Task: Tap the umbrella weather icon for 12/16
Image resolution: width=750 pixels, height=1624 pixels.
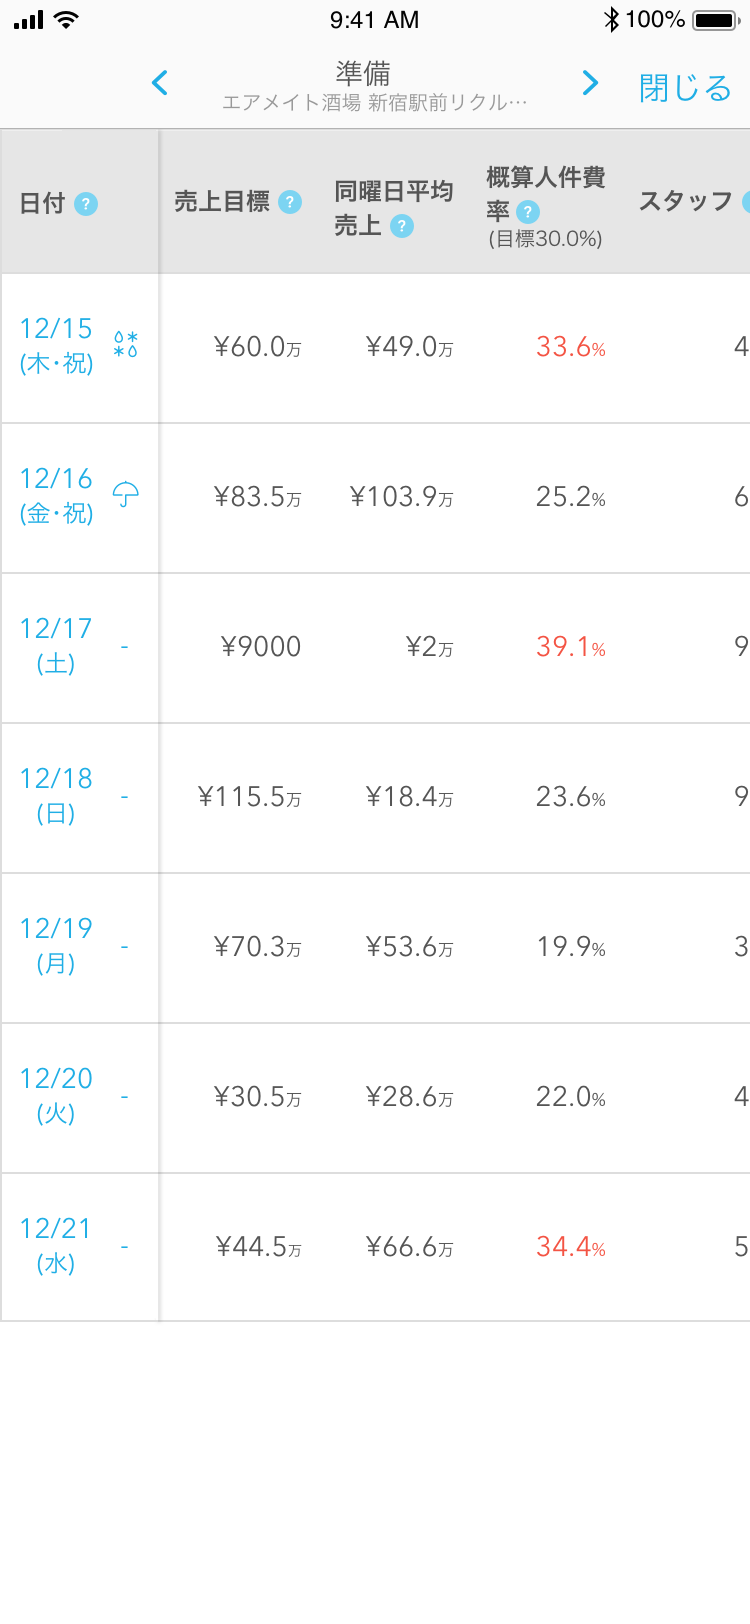Action: [126, 495]
